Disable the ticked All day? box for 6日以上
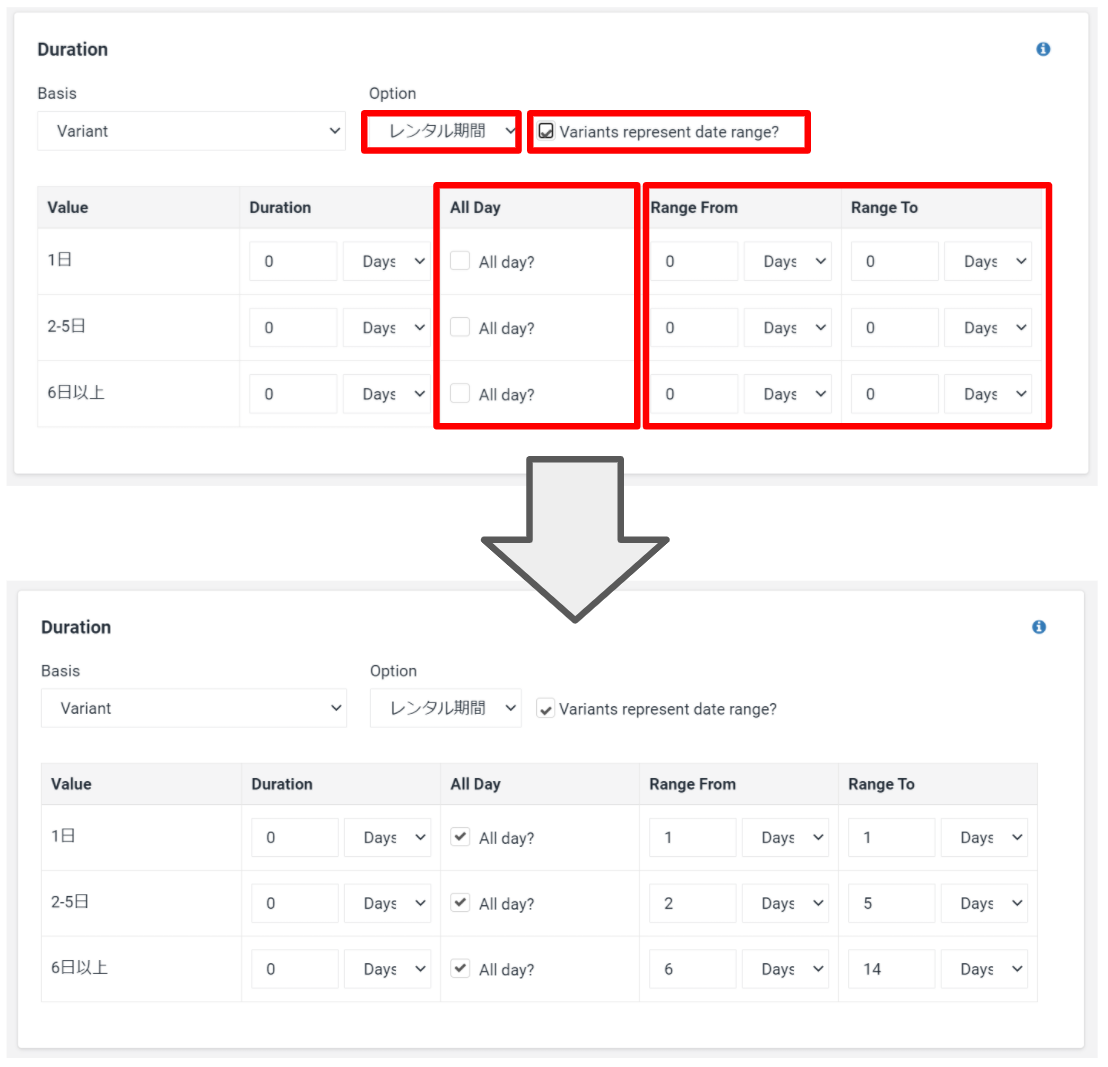 coord(460,969)
